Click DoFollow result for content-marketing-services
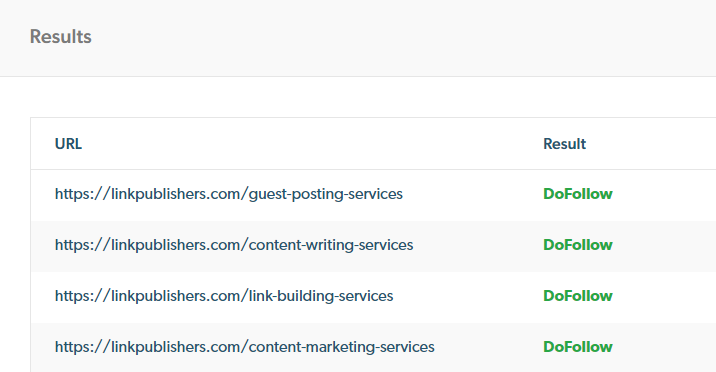716x372 pixels. 578,347
